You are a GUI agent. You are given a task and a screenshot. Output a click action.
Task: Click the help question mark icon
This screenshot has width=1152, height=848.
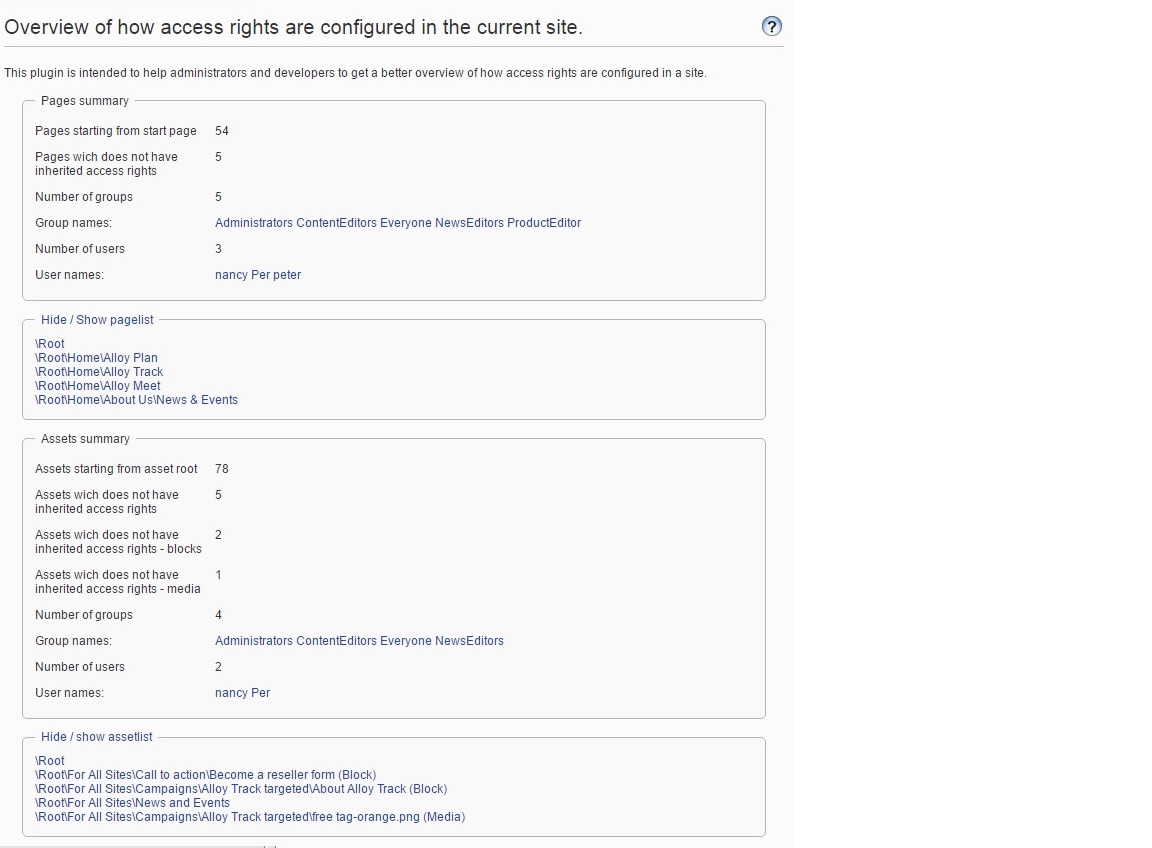(771, 27)
